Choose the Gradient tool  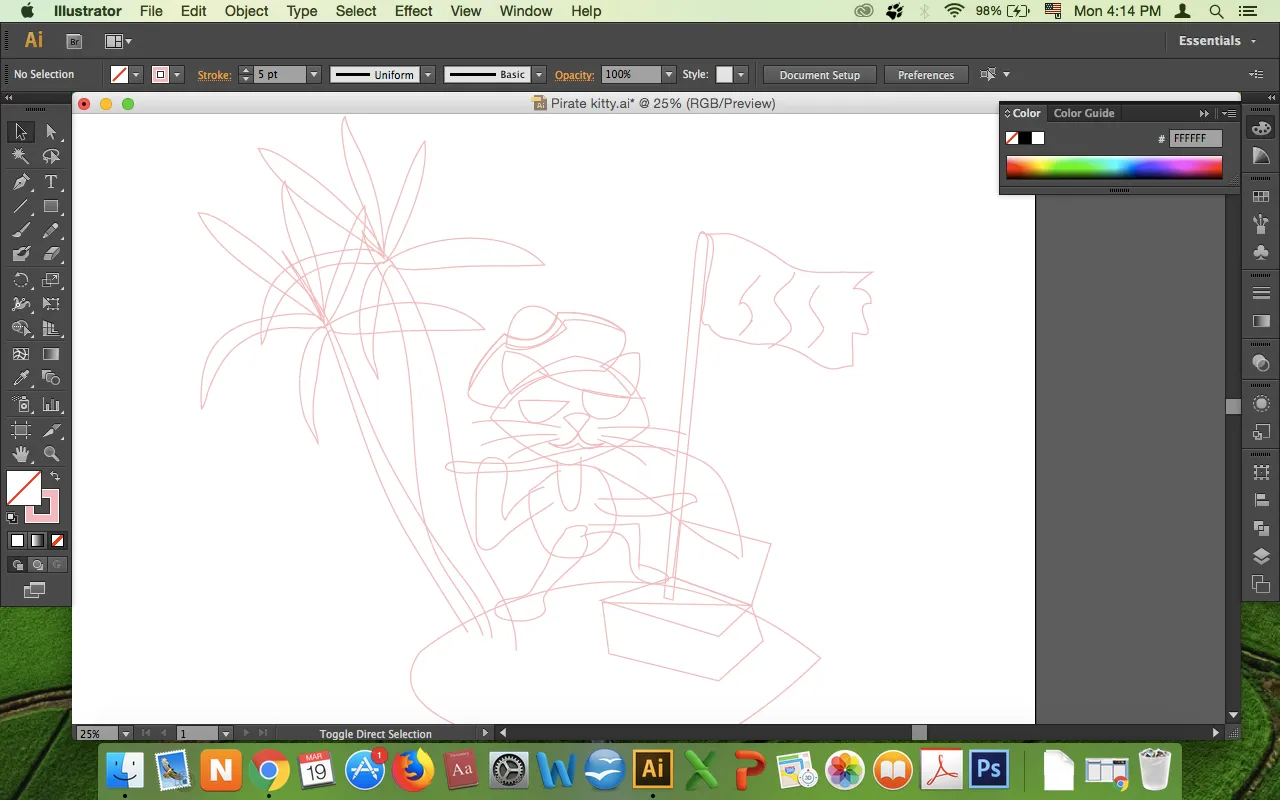pyautogui.click(x=52, y=354)
